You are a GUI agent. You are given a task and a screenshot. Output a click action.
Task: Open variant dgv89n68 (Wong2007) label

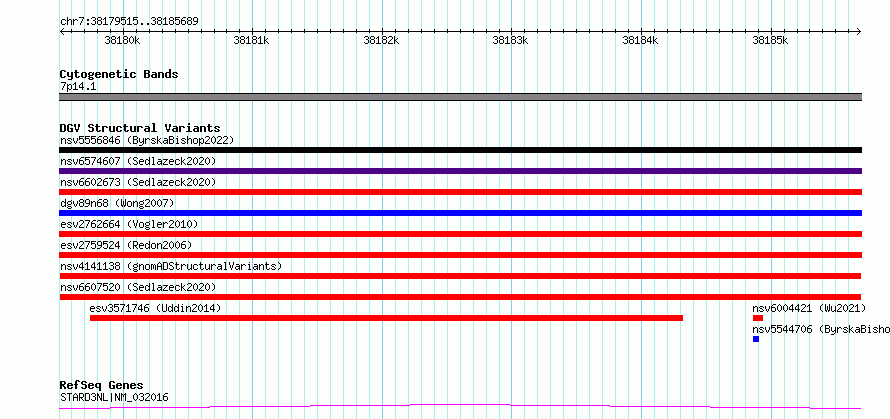click(117, 203)
